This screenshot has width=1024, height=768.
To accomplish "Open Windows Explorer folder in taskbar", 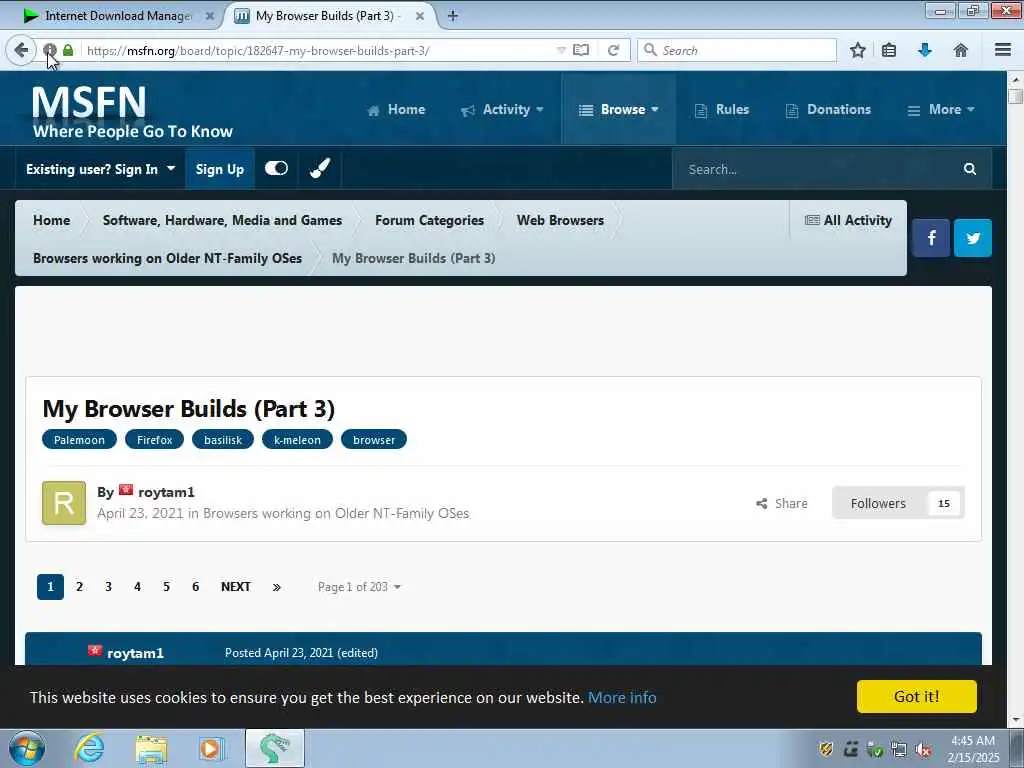I will coord(152,748).
